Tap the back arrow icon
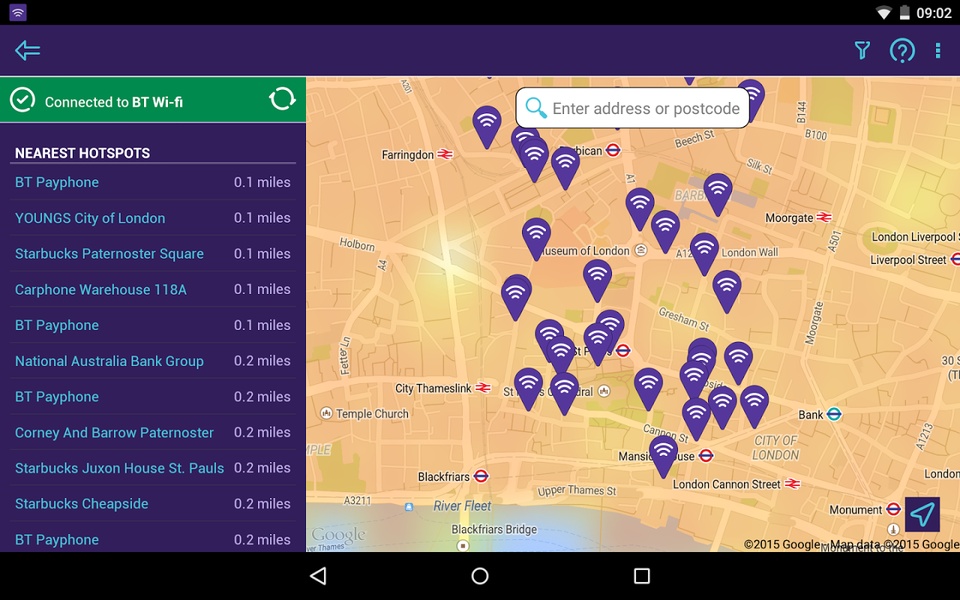This screenshot has height=600, width=960. 28,50
